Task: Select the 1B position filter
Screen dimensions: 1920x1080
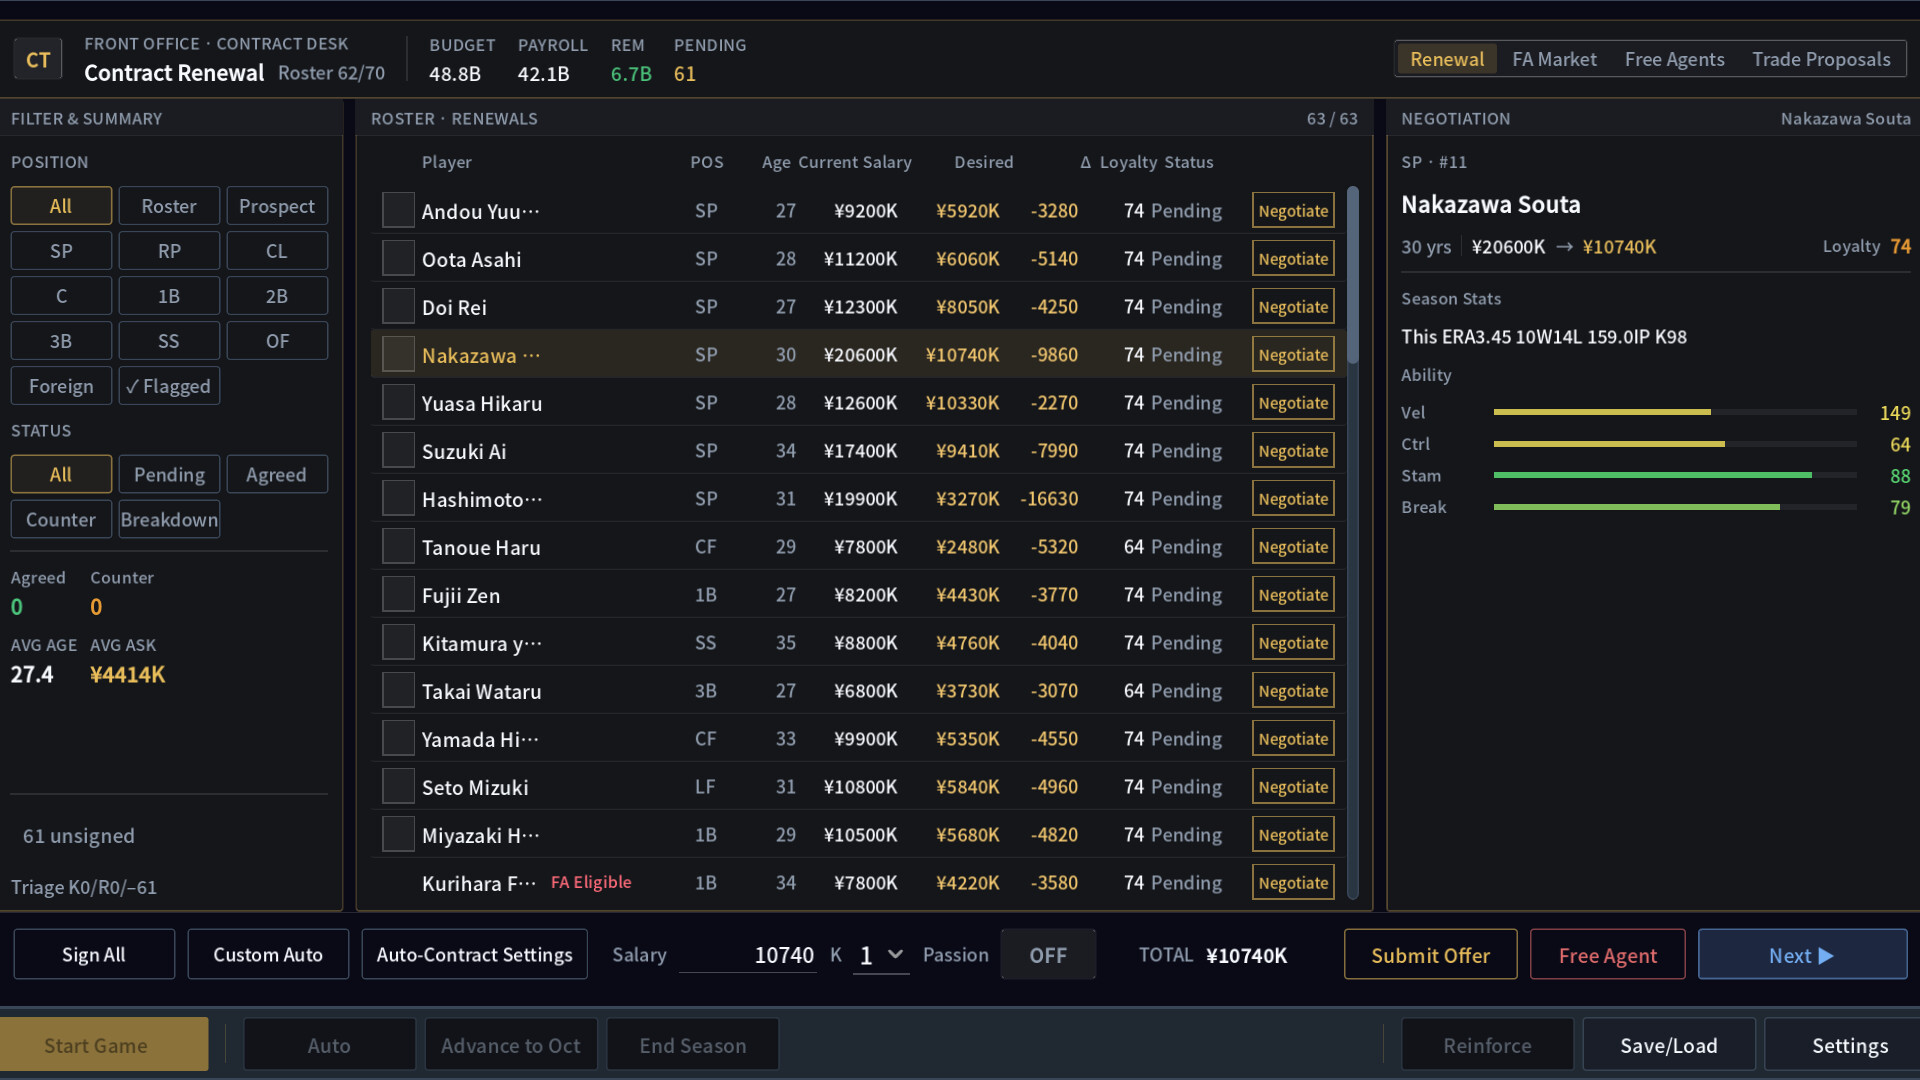Action: 169,296
